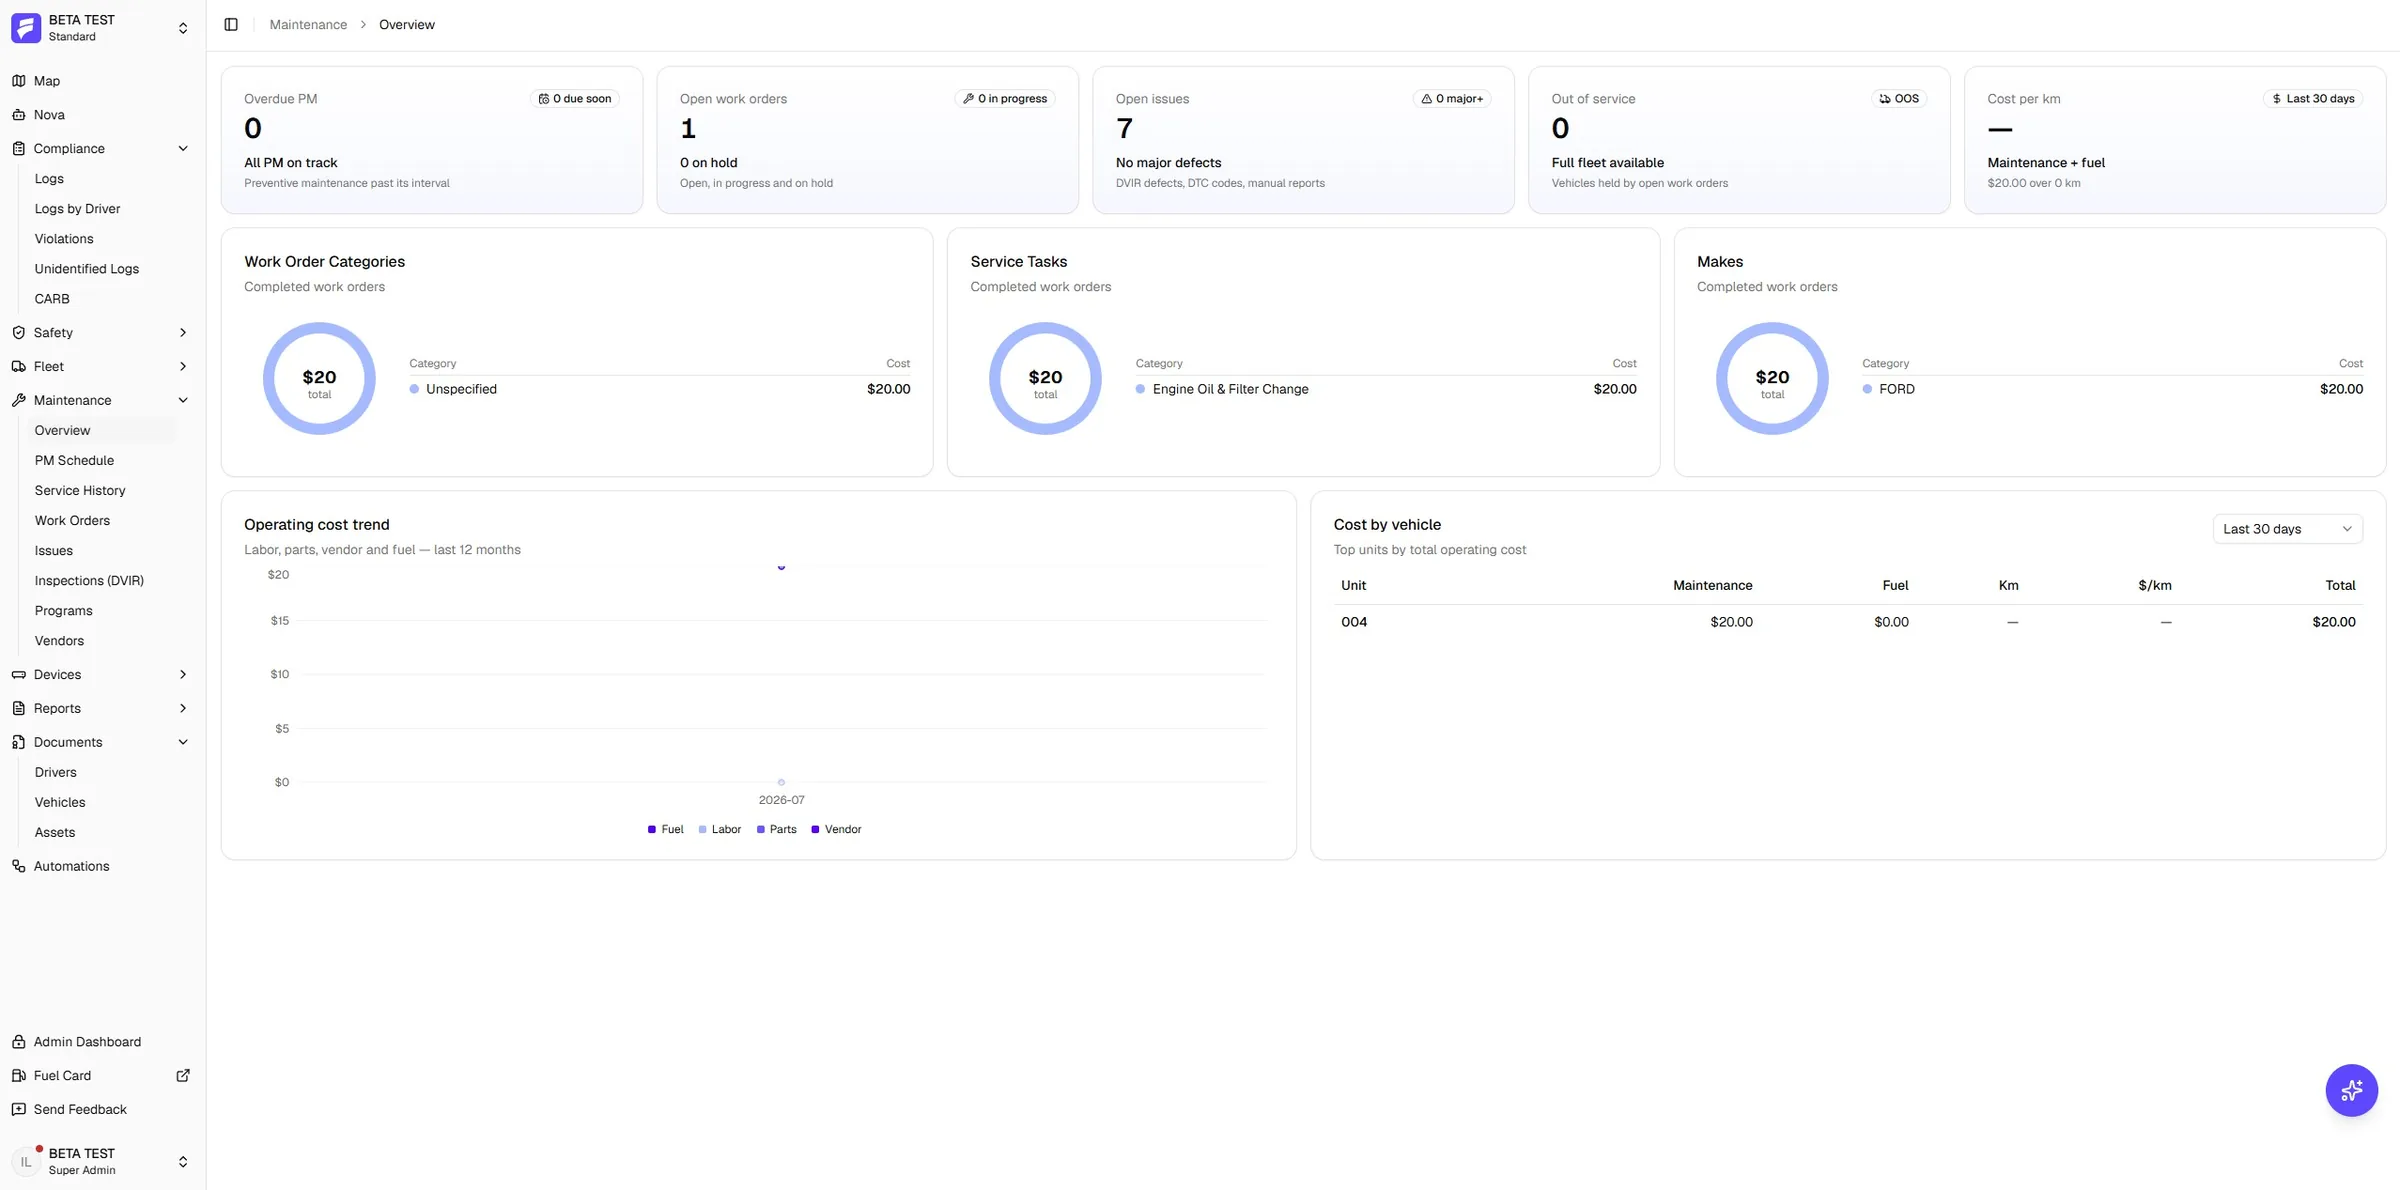Expand the Devices section chevron
Image resolution: width=2400 pixels, height=1190 pixels.
coord(183,675)
